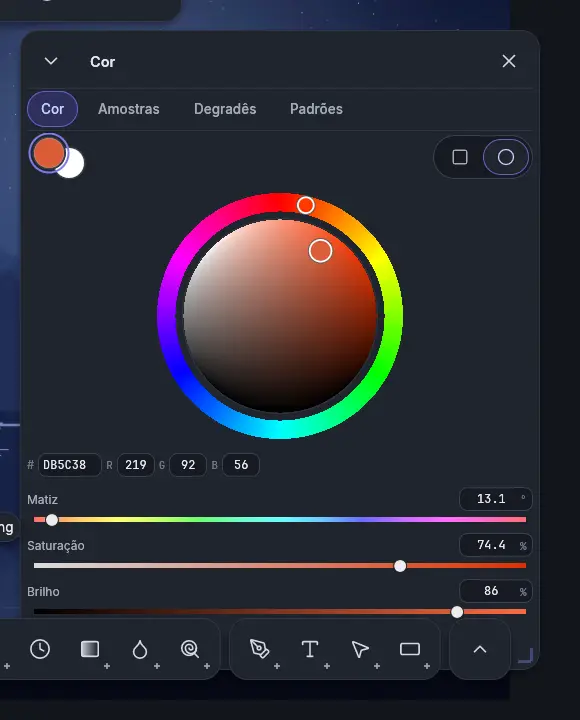This screenshot has height=720, width=580.
Task: Select the Arrow selection tool
Action: [x=360, y=649]
